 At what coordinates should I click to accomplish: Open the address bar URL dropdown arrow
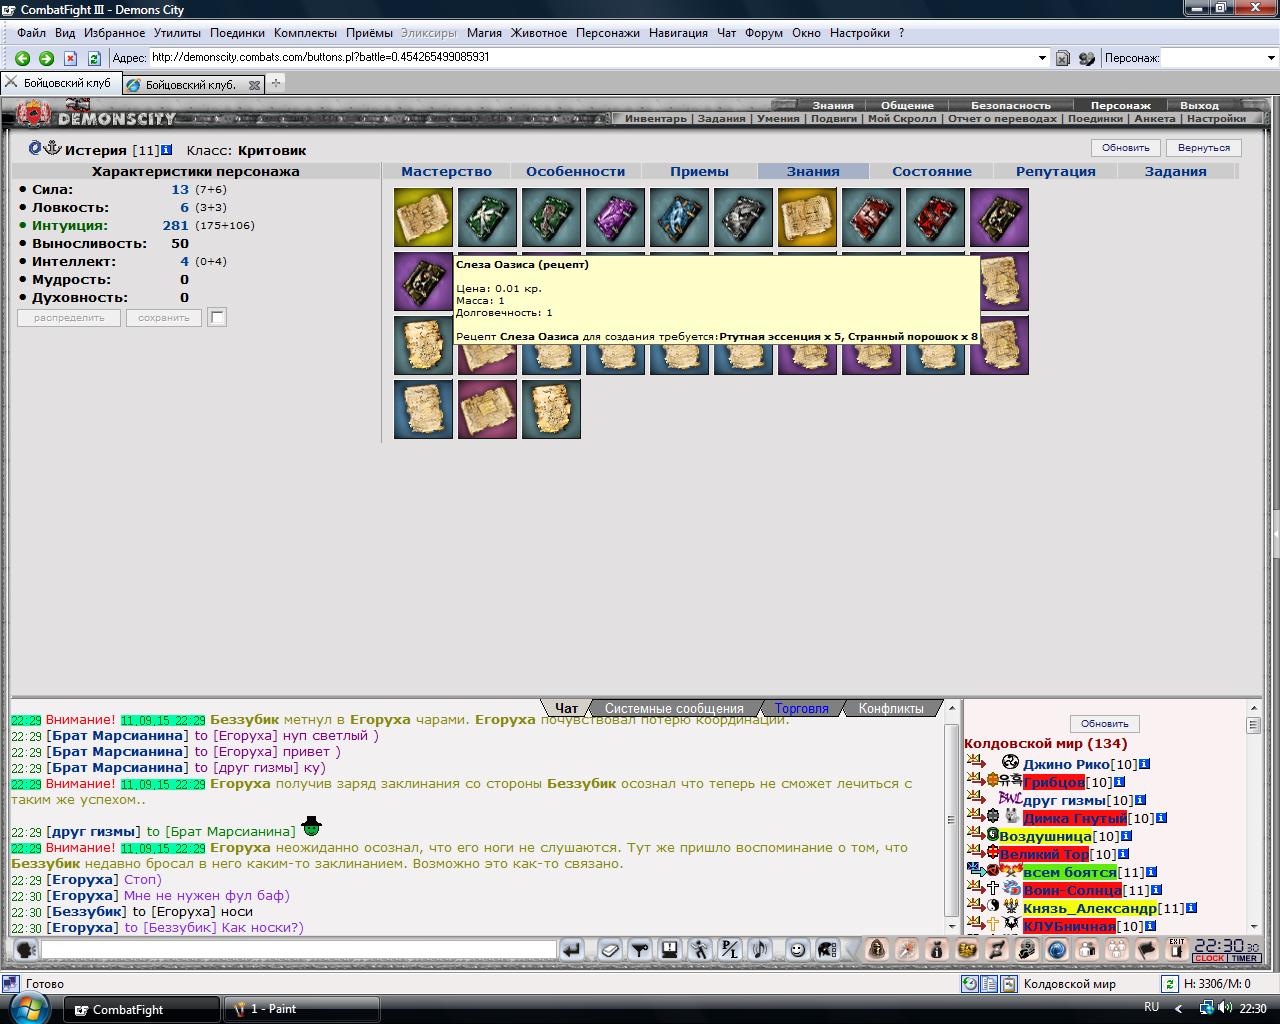pos(1042,58)
